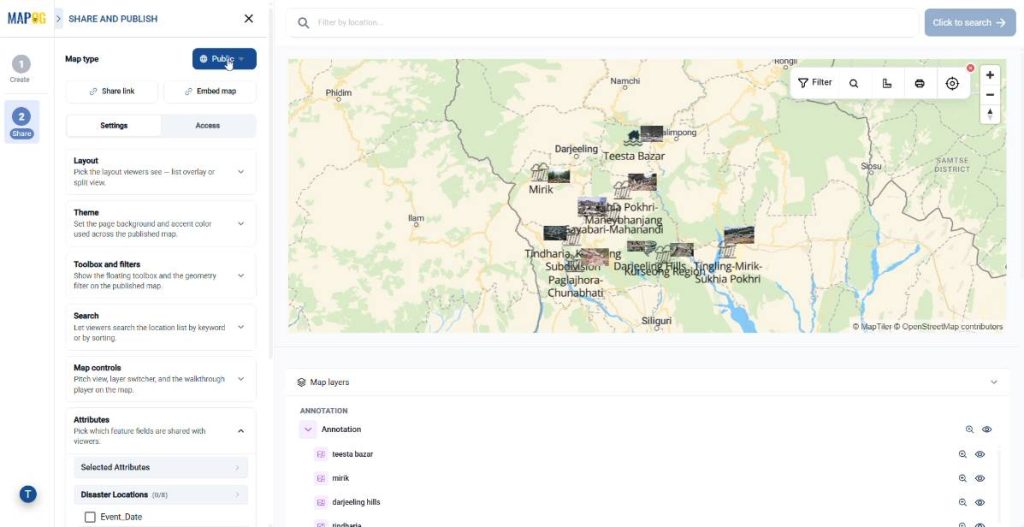Zoom to mirik layer
This screenshot has width=1024, height=527.
(x=962, y=479)
